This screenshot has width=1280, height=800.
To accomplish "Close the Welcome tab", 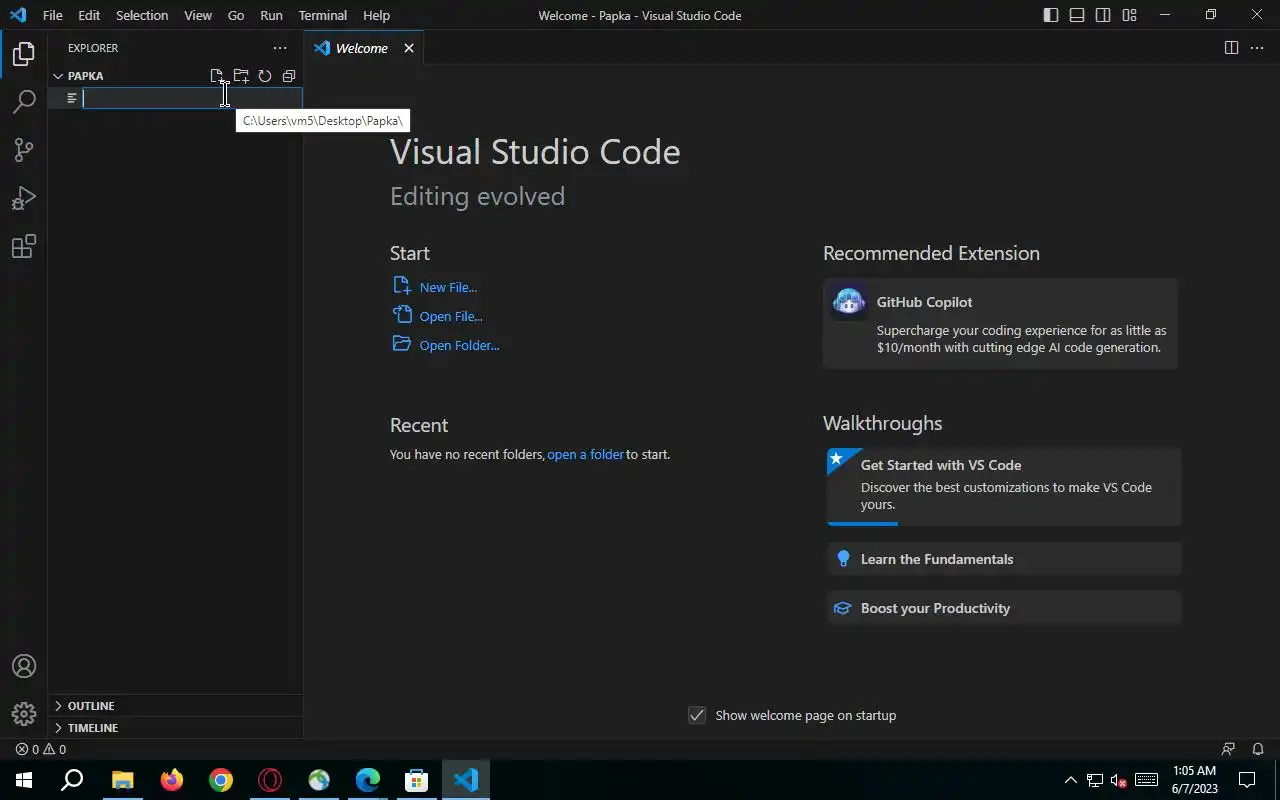I will click(x=409, y=48).
